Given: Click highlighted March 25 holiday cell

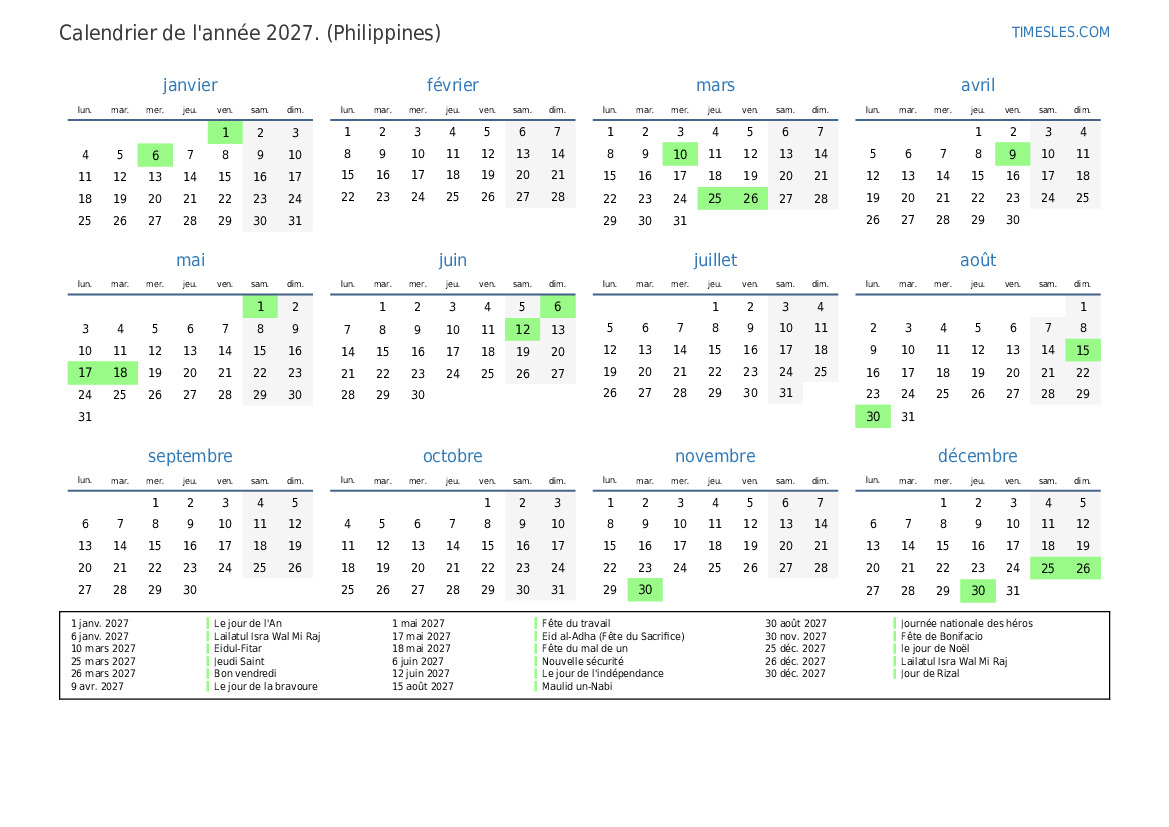Looking at the screenshot, I should point(715,198).
